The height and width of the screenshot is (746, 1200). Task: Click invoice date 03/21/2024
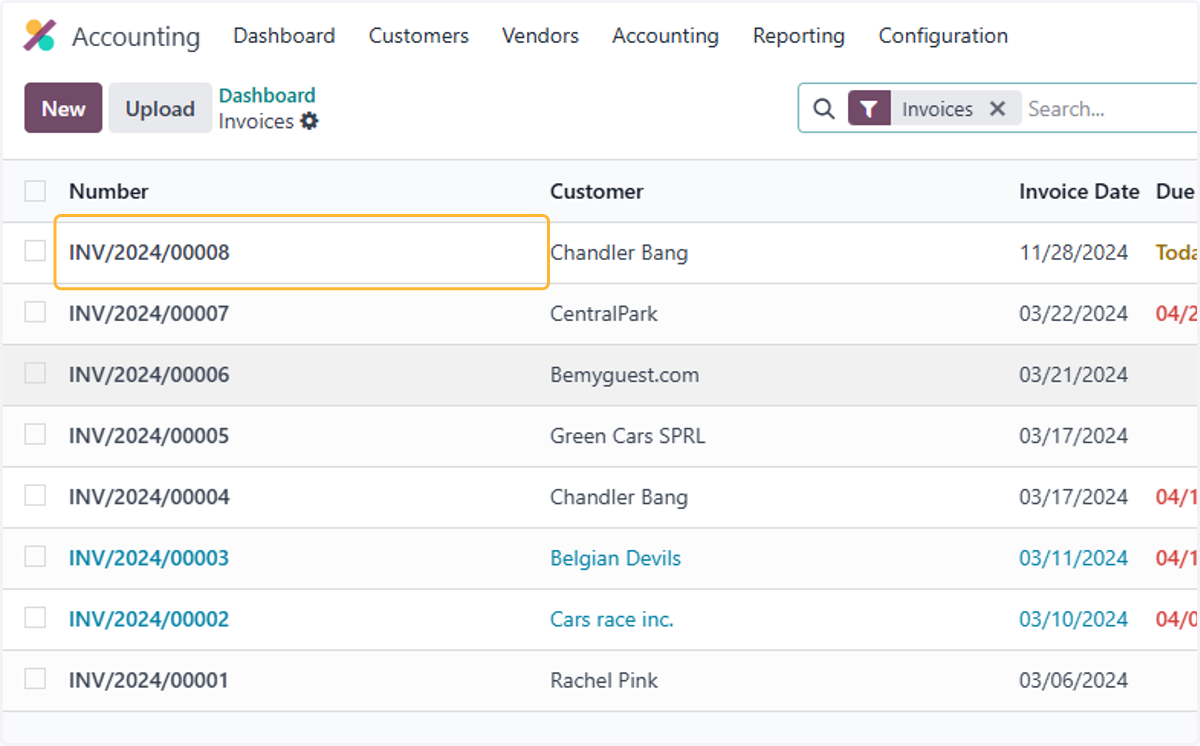(1074, 374)
